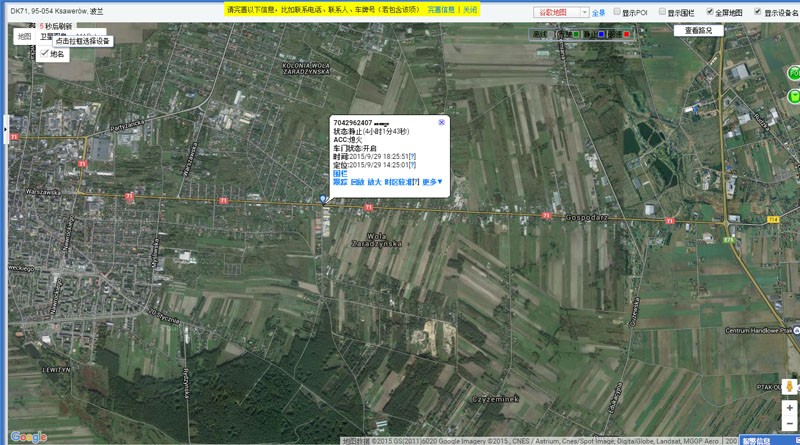Click the help icon beside 定位 time

pyautogui.click(x=412, y=165)
